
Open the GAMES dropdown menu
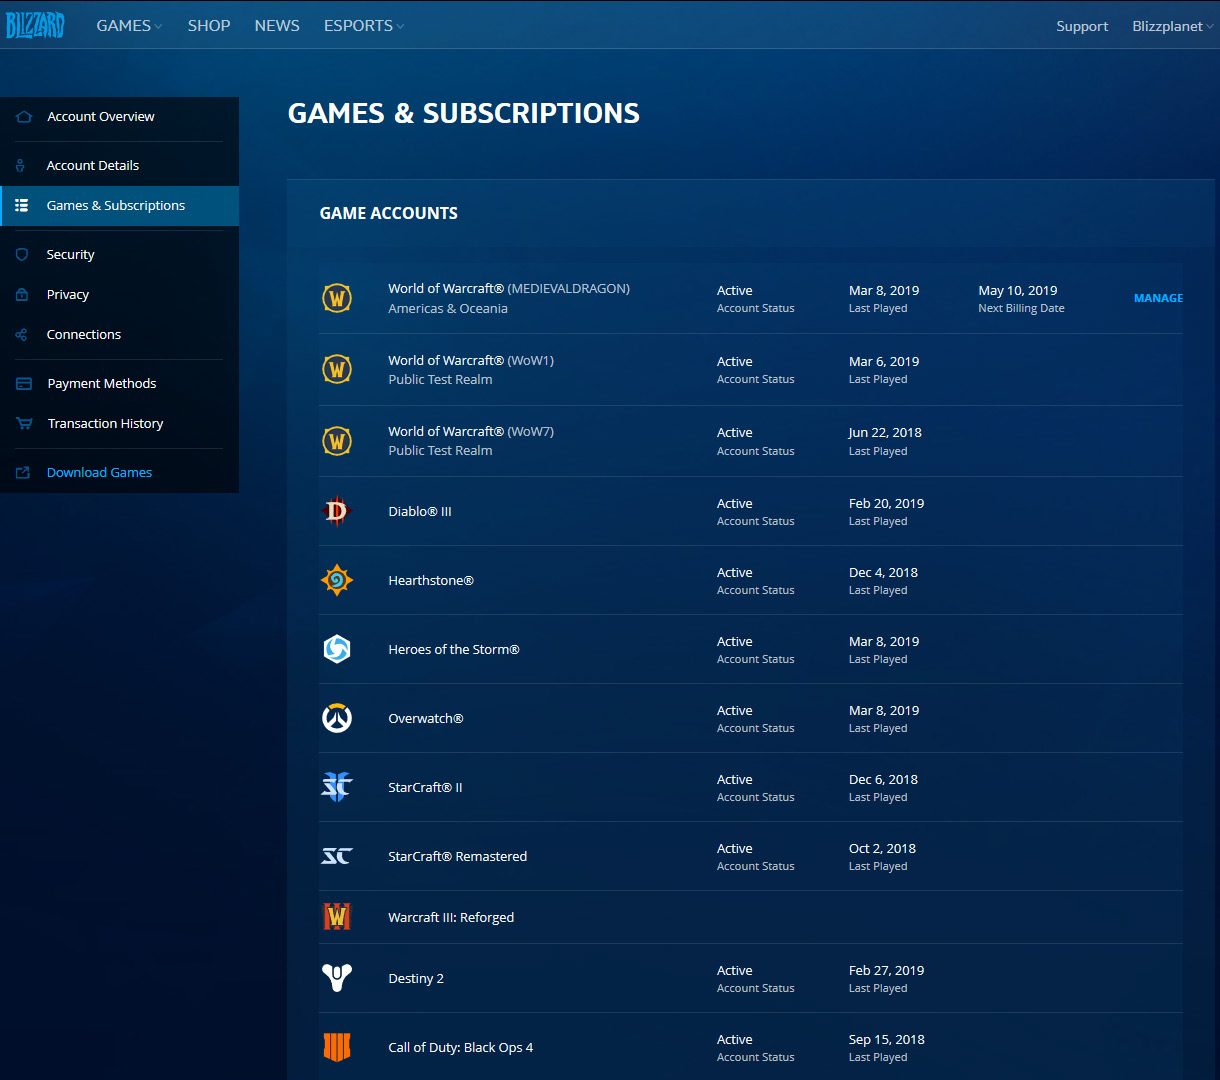[129, 26]
